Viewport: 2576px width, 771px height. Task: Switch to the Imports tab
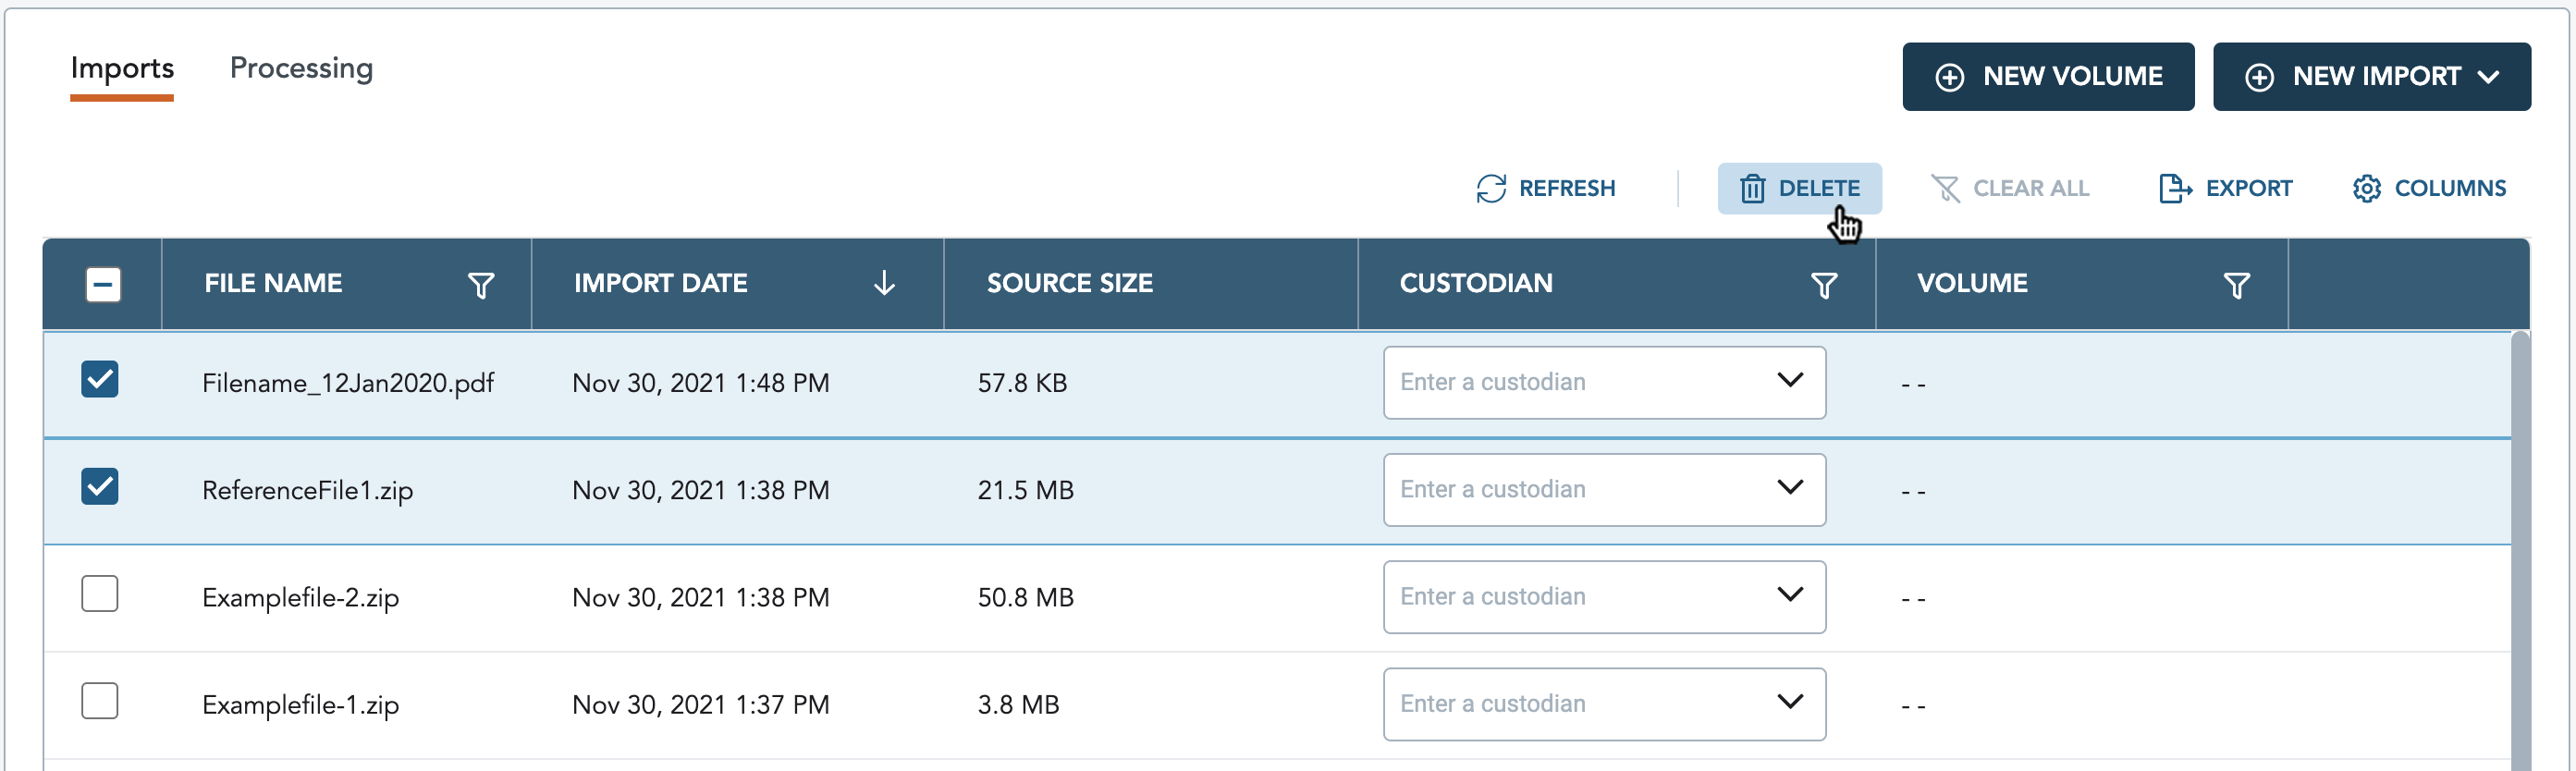pos(122,68)
